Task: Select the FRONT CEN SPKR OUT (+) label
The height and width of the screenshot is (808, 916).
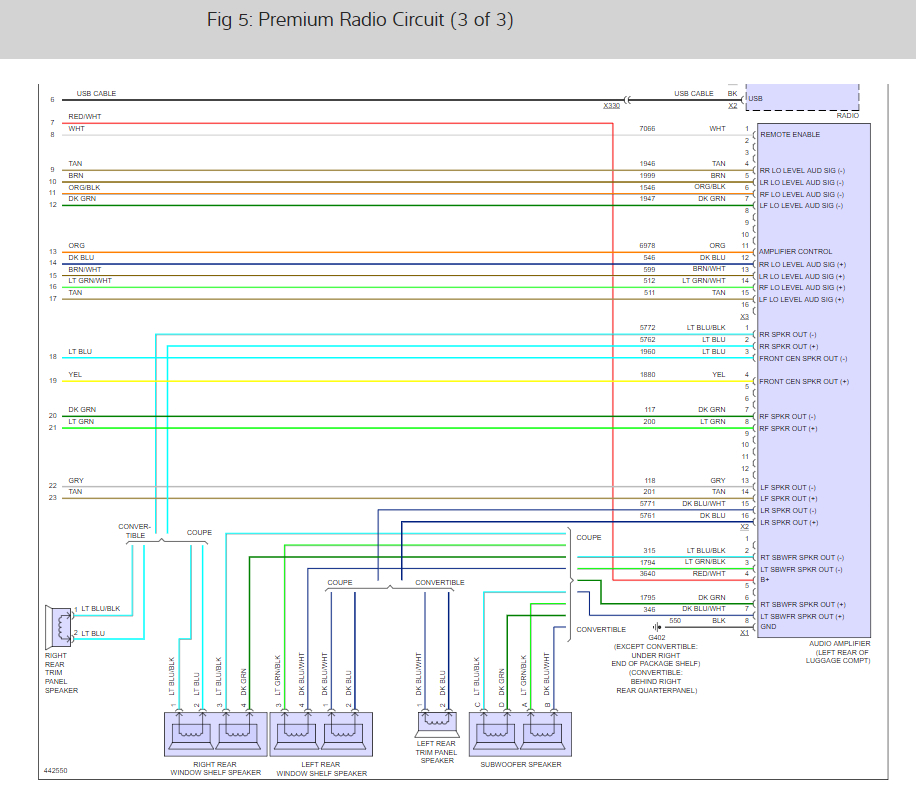Action: pos(803,382)
